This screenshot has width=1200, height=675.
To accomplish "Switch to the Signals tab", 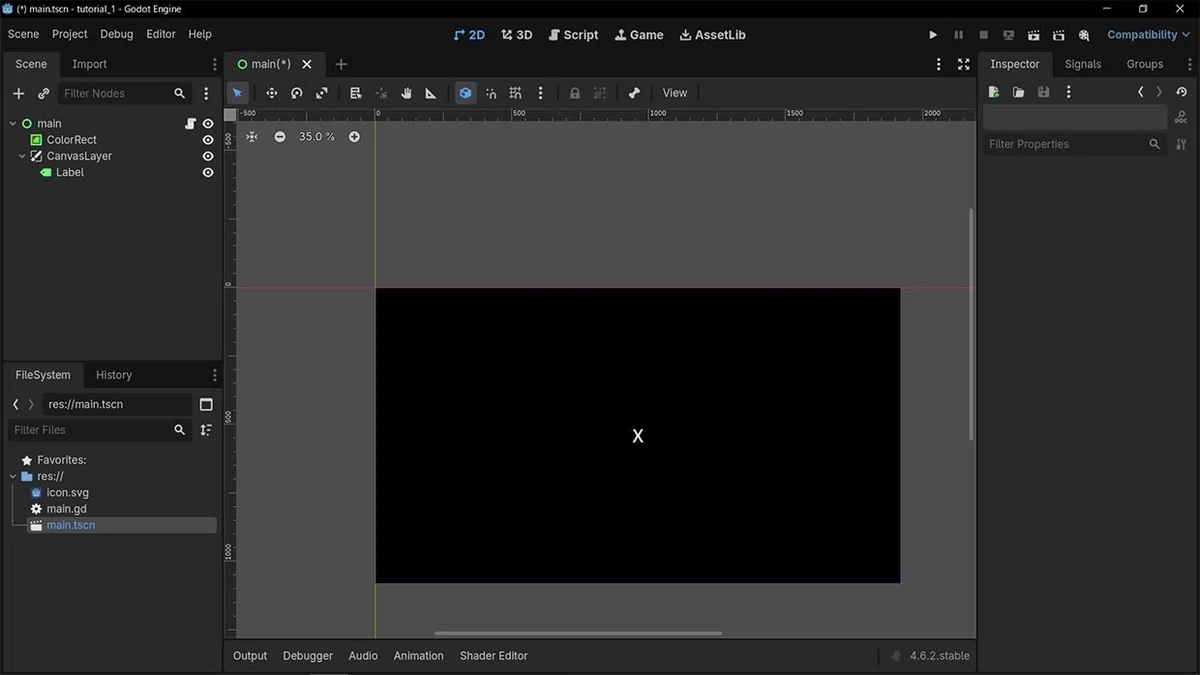I will pyautogui.click(x=1083, y=64).
